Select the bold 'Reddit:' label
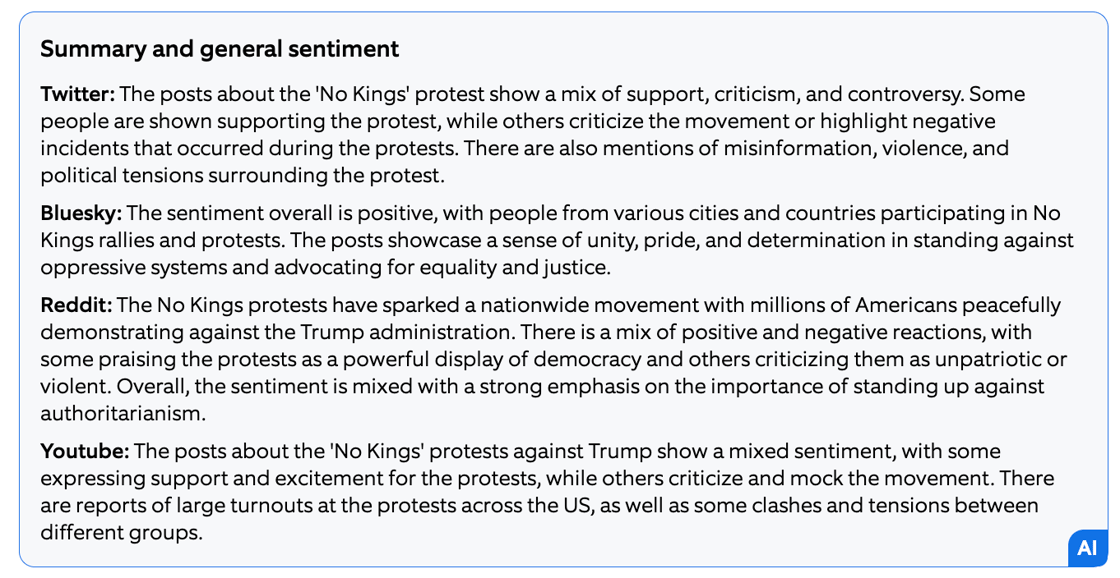Screen dimensions: 1120x578 click(x=76, y=305)
